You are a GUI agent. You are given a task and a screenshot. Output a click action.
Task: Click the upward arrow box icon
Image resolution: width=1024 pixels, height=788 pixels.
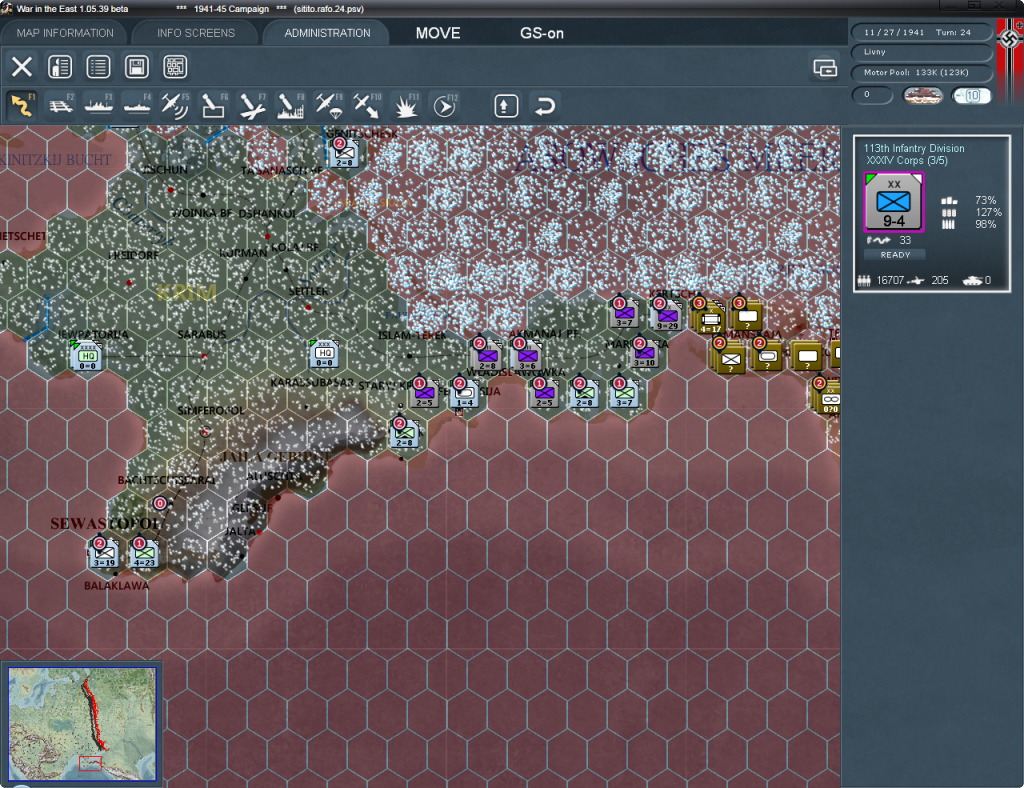coord(506,106)
